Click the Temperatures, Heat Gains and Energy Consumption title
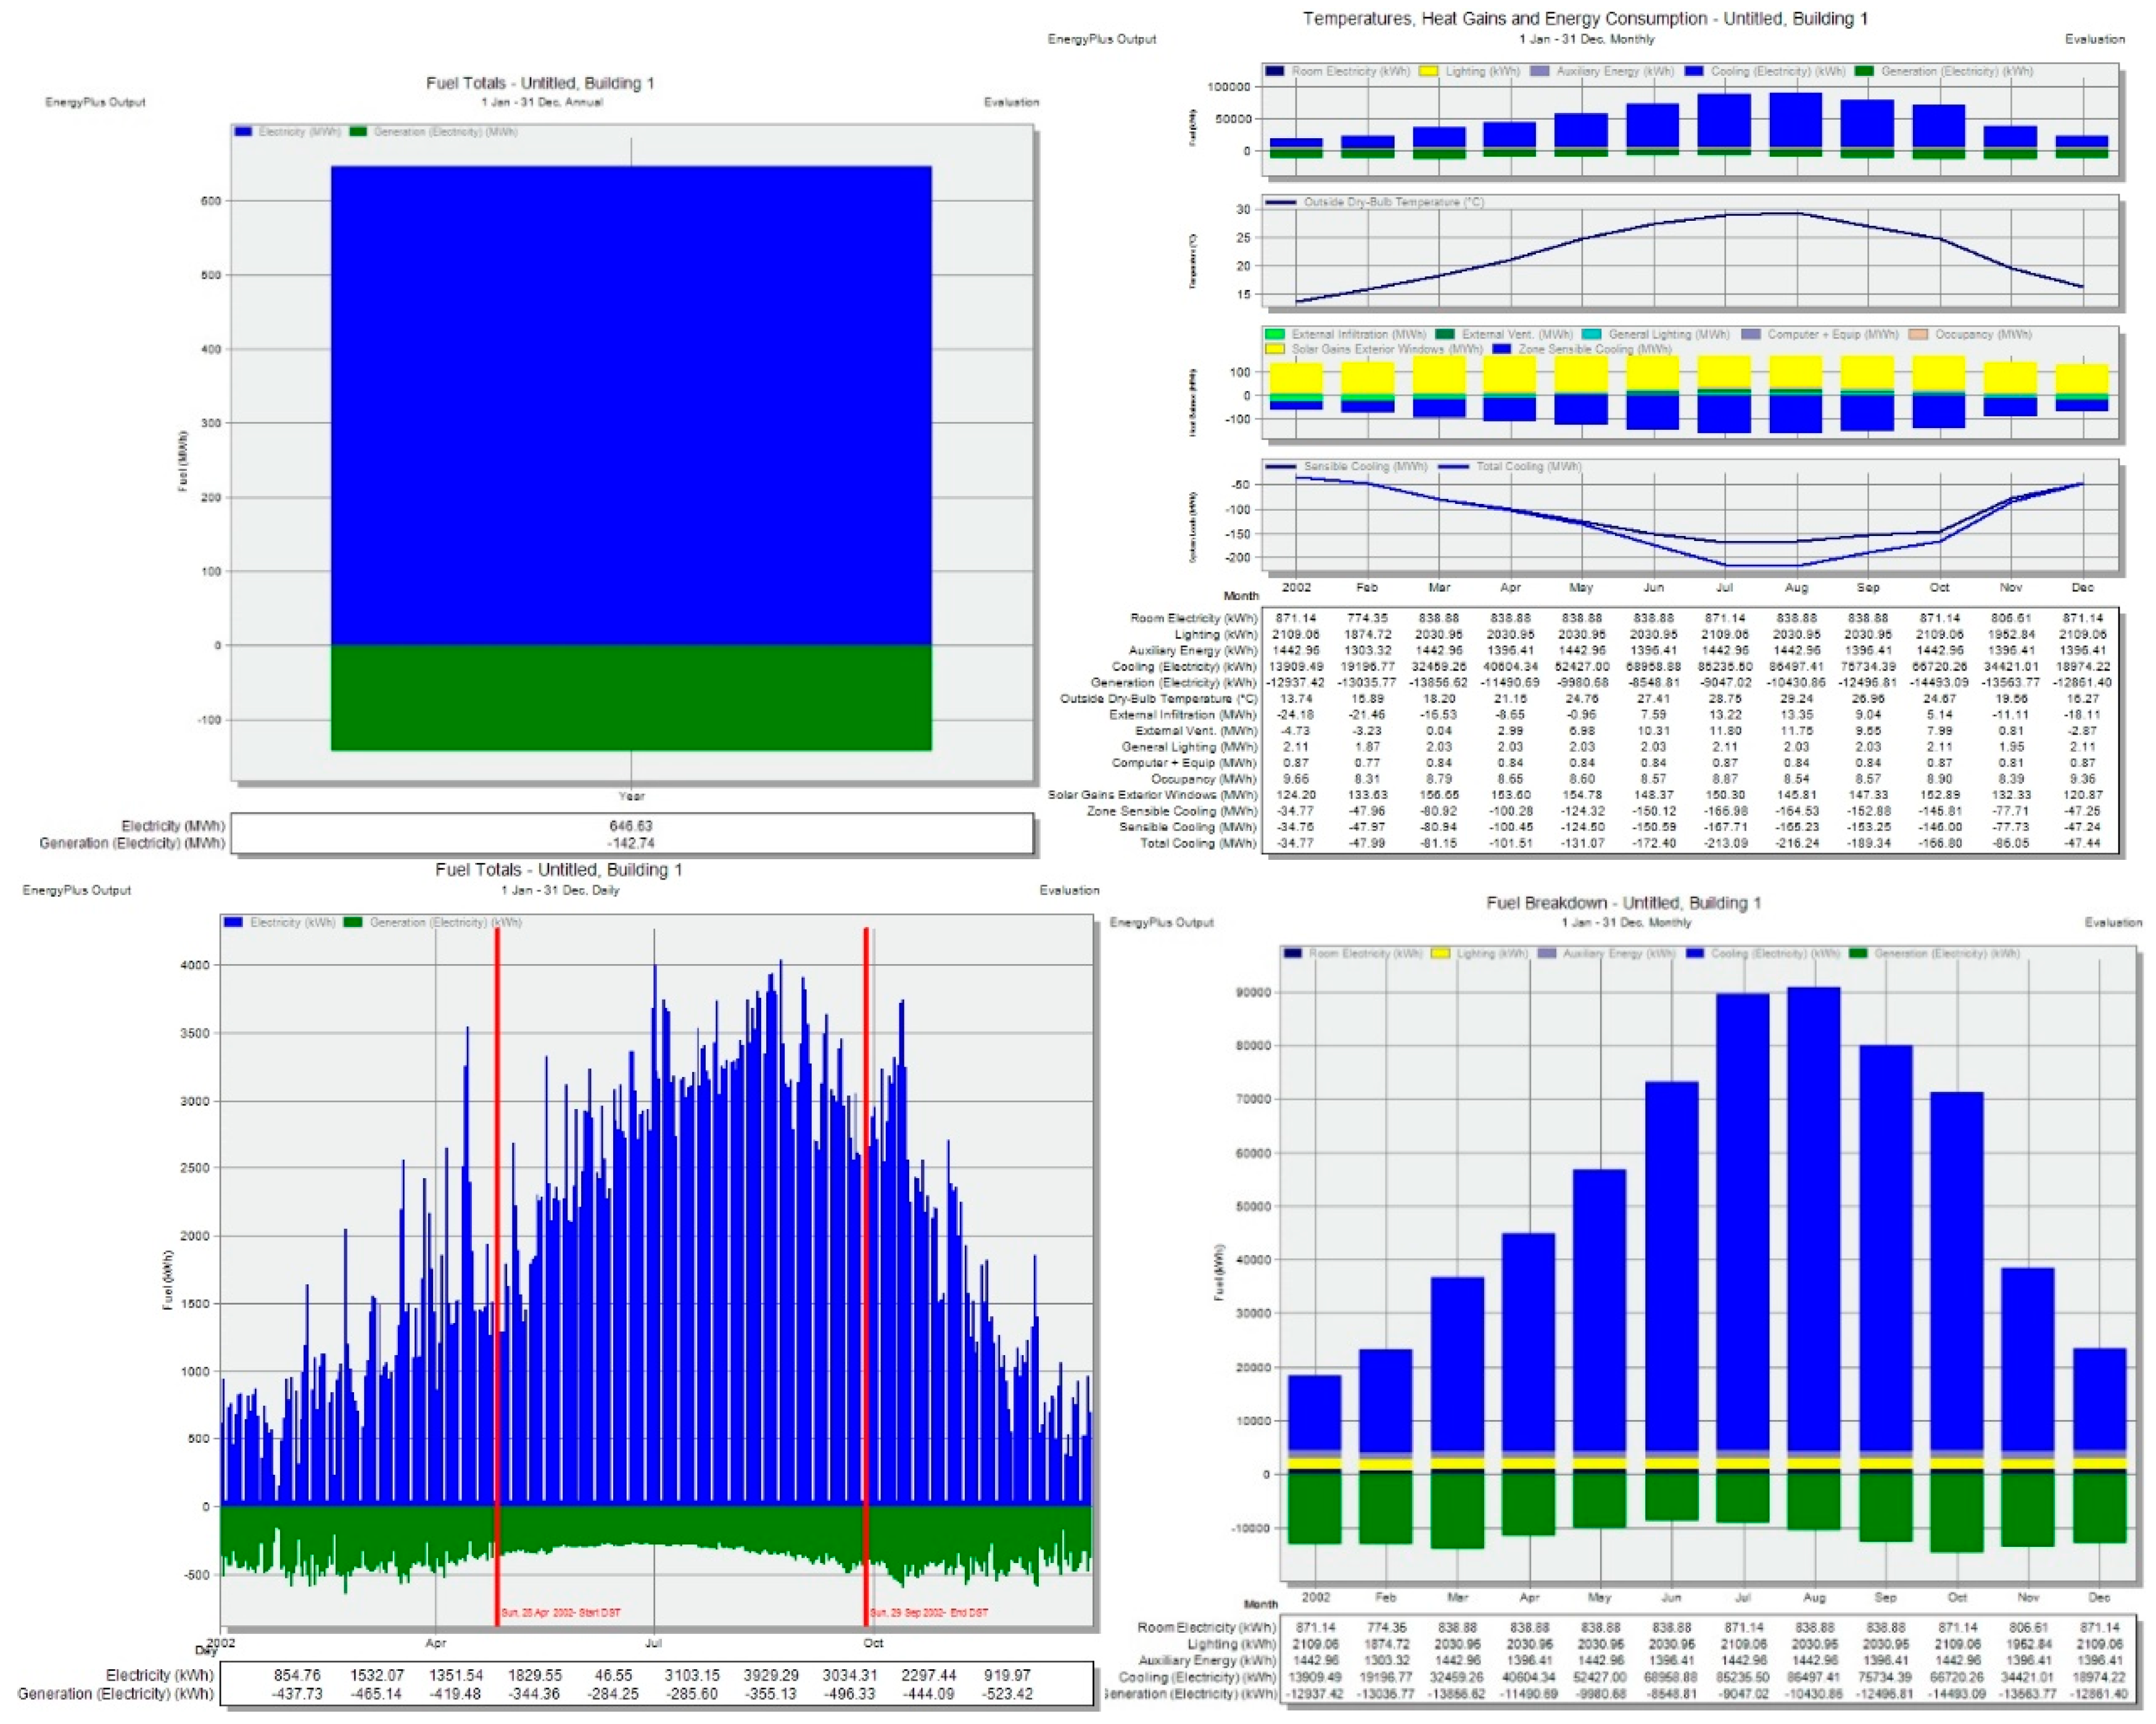The height and width of the screenshot is (1724, 2156). click(x=1585, y=19)
